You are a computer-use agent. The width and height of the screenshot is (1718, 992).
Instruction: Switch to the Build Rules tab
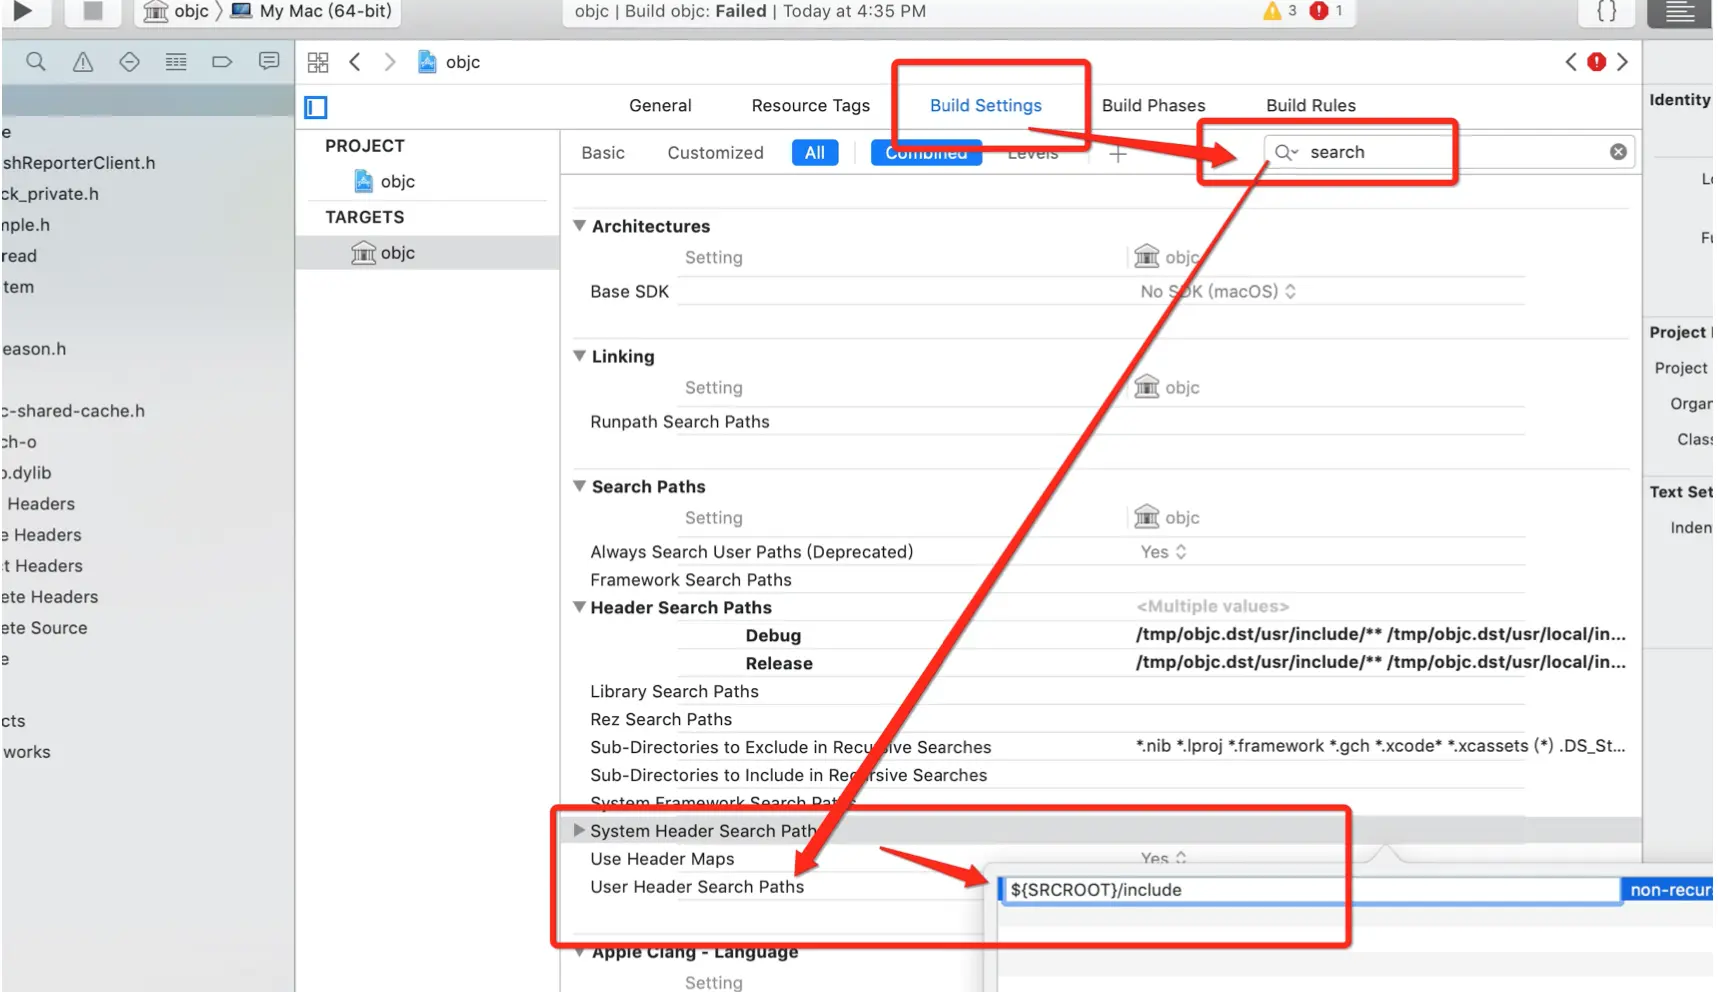(x=1310, y=106)
